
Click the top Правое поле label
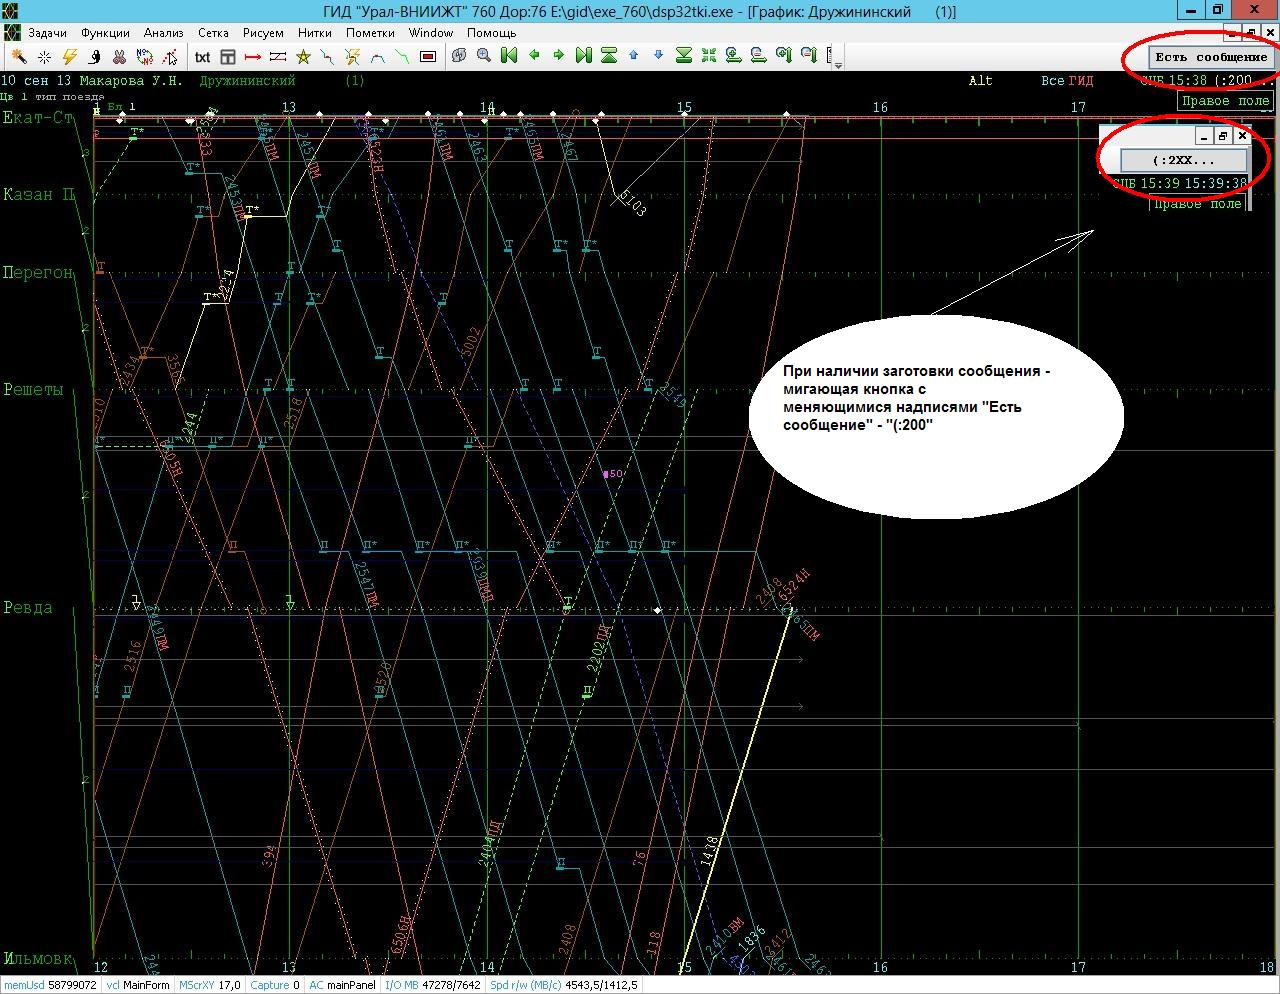(1225, 100)
